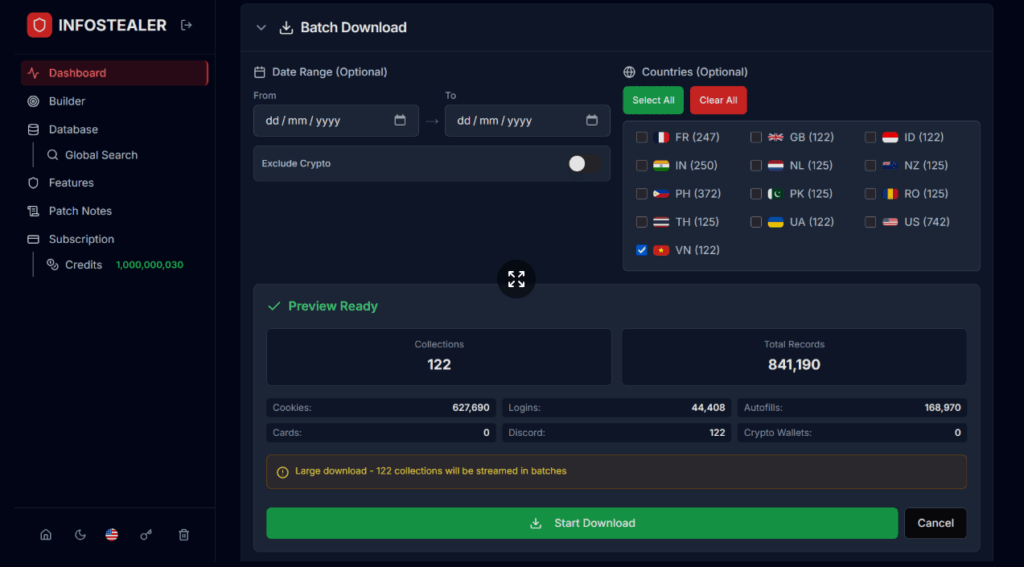Collapse the Batch Download section chevron
This screenshot has height=567, width=1024.
261,28
